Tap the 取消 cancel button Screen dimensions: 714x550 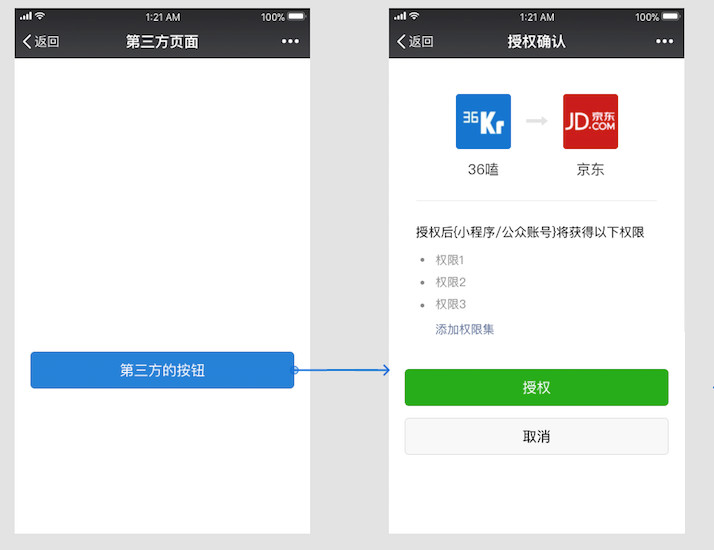point(536,437)
